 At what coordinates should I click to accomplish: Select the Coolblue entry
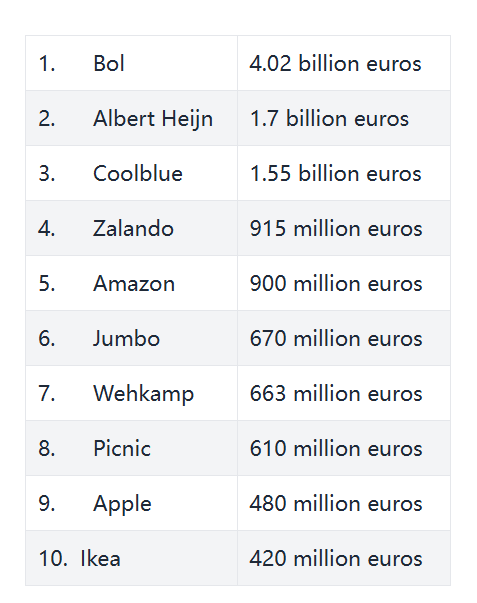pos(131,173)
